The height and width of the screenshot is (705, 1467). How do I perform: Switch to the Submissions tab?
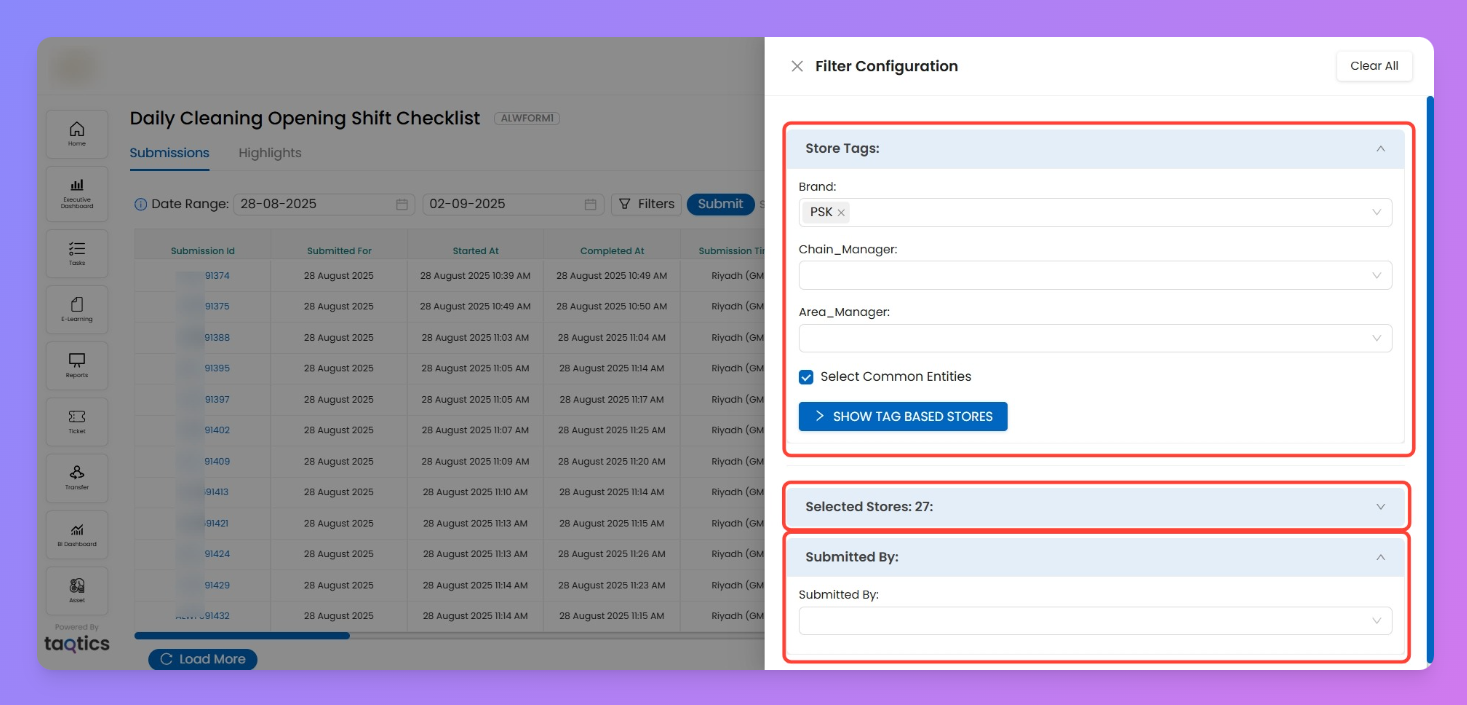(x=170, y=153)
